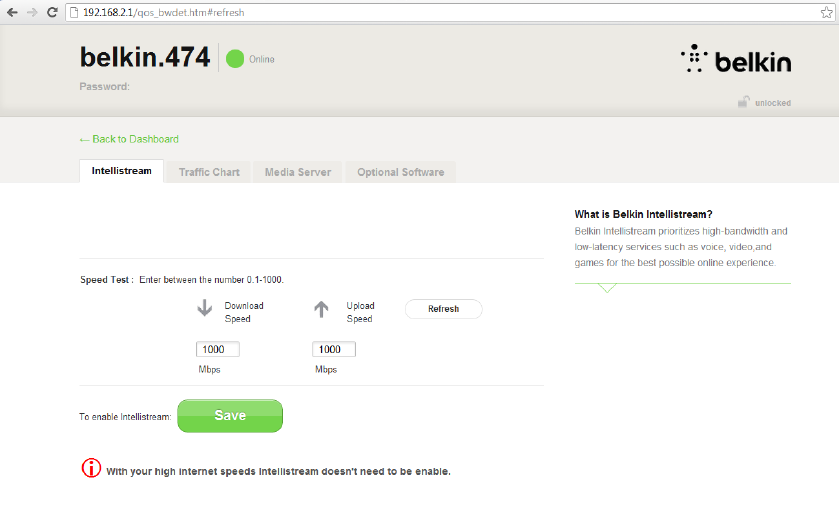
Task: Reload the page with the browser refresh icon
Action: (x=52, y=12)
